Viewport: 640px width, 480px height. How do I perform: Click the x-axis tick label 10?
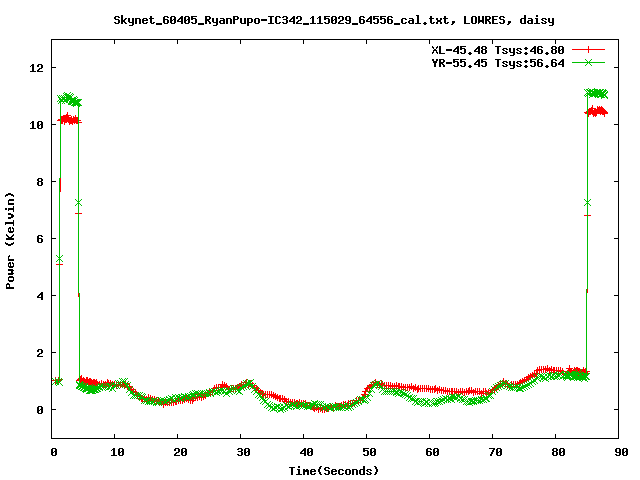point(117,452)
